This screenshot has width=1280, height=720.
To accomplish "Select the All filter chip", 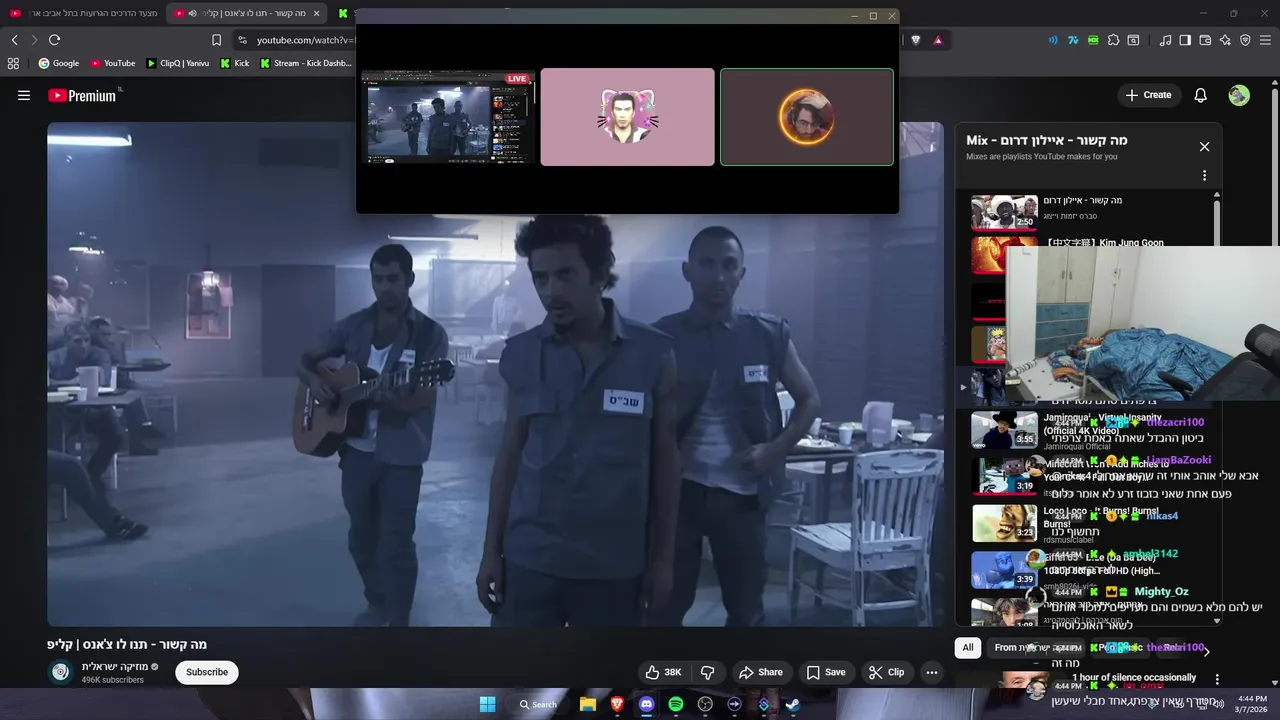I will point(968,647).
